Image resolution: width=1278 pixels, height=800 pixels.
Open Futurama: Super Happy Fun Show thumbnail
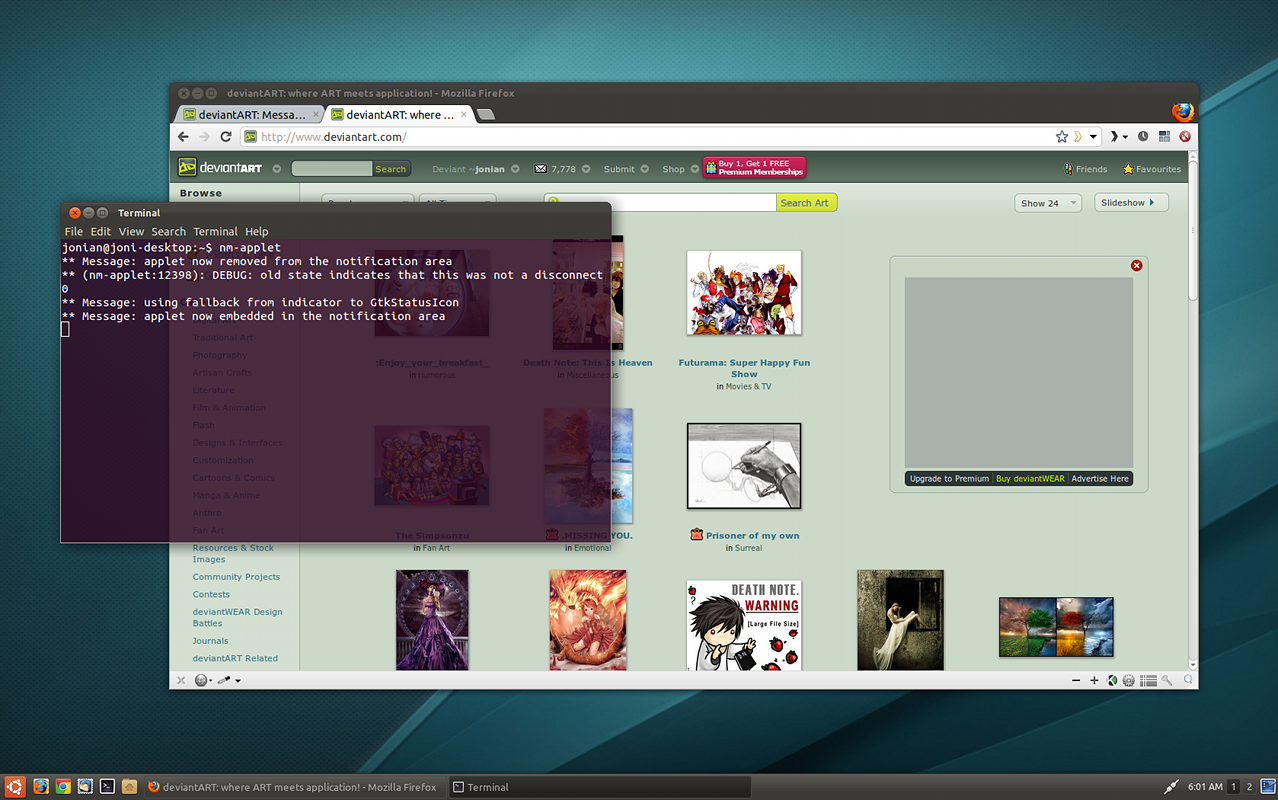pos(744,293)
